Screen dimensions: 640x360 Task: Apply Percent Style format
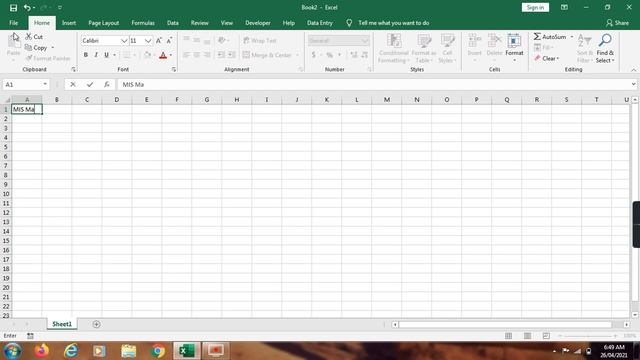329,55
